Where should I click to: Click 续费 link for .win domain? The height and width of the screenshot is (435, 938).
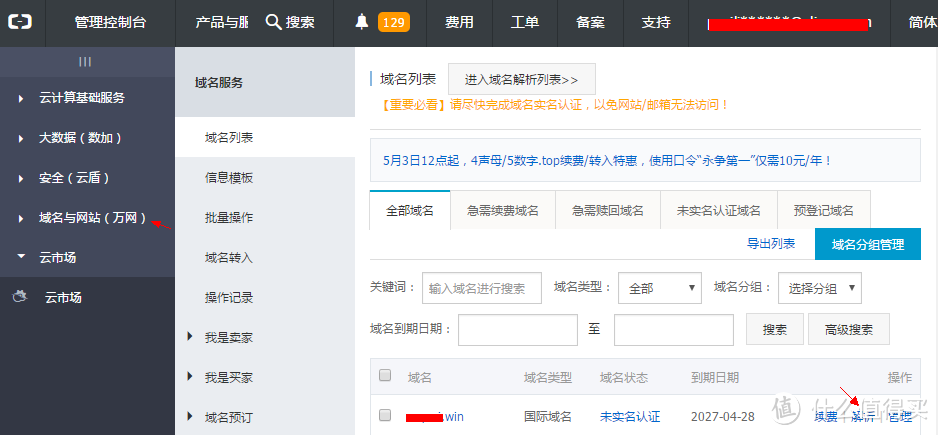826,416
